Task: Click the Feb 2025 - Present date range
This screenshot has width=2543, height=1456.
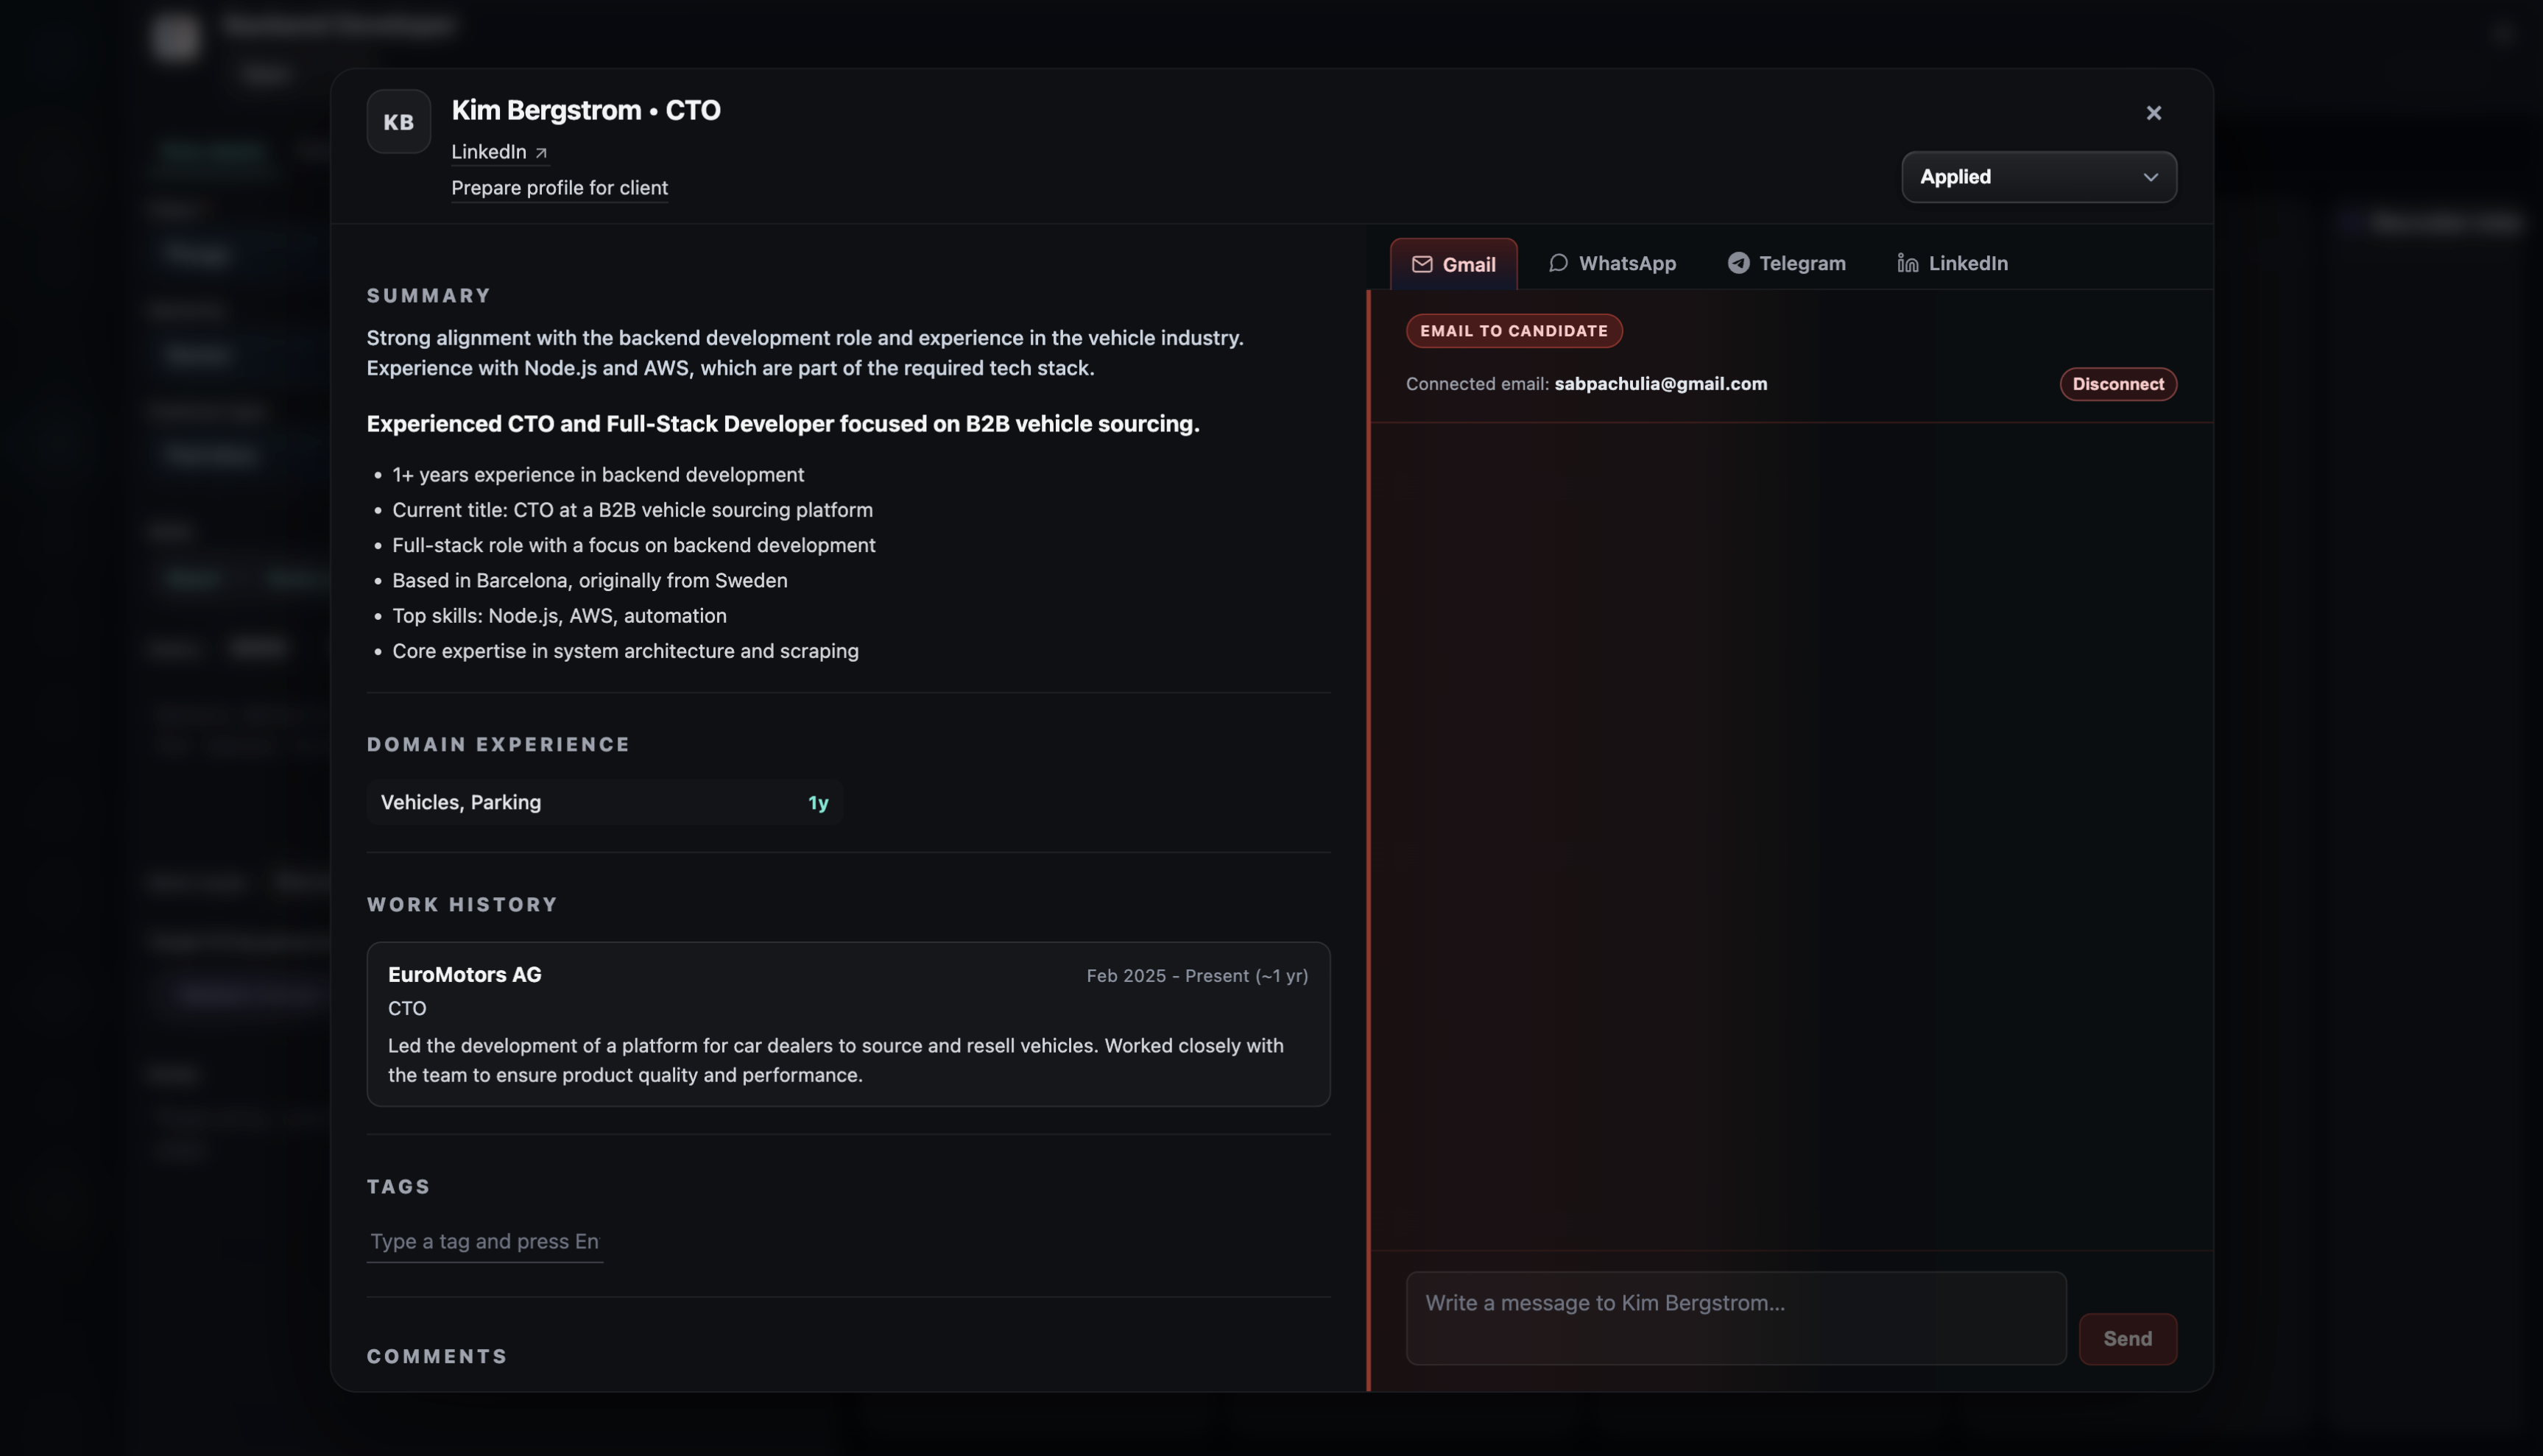Action: (x=1197, y=976)
